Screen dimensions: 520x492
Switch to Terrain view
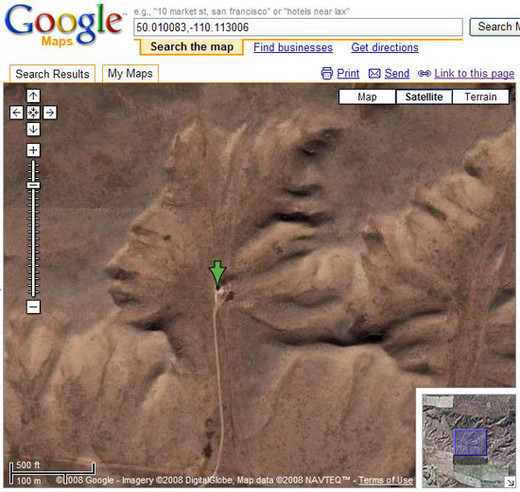[481, 97]
